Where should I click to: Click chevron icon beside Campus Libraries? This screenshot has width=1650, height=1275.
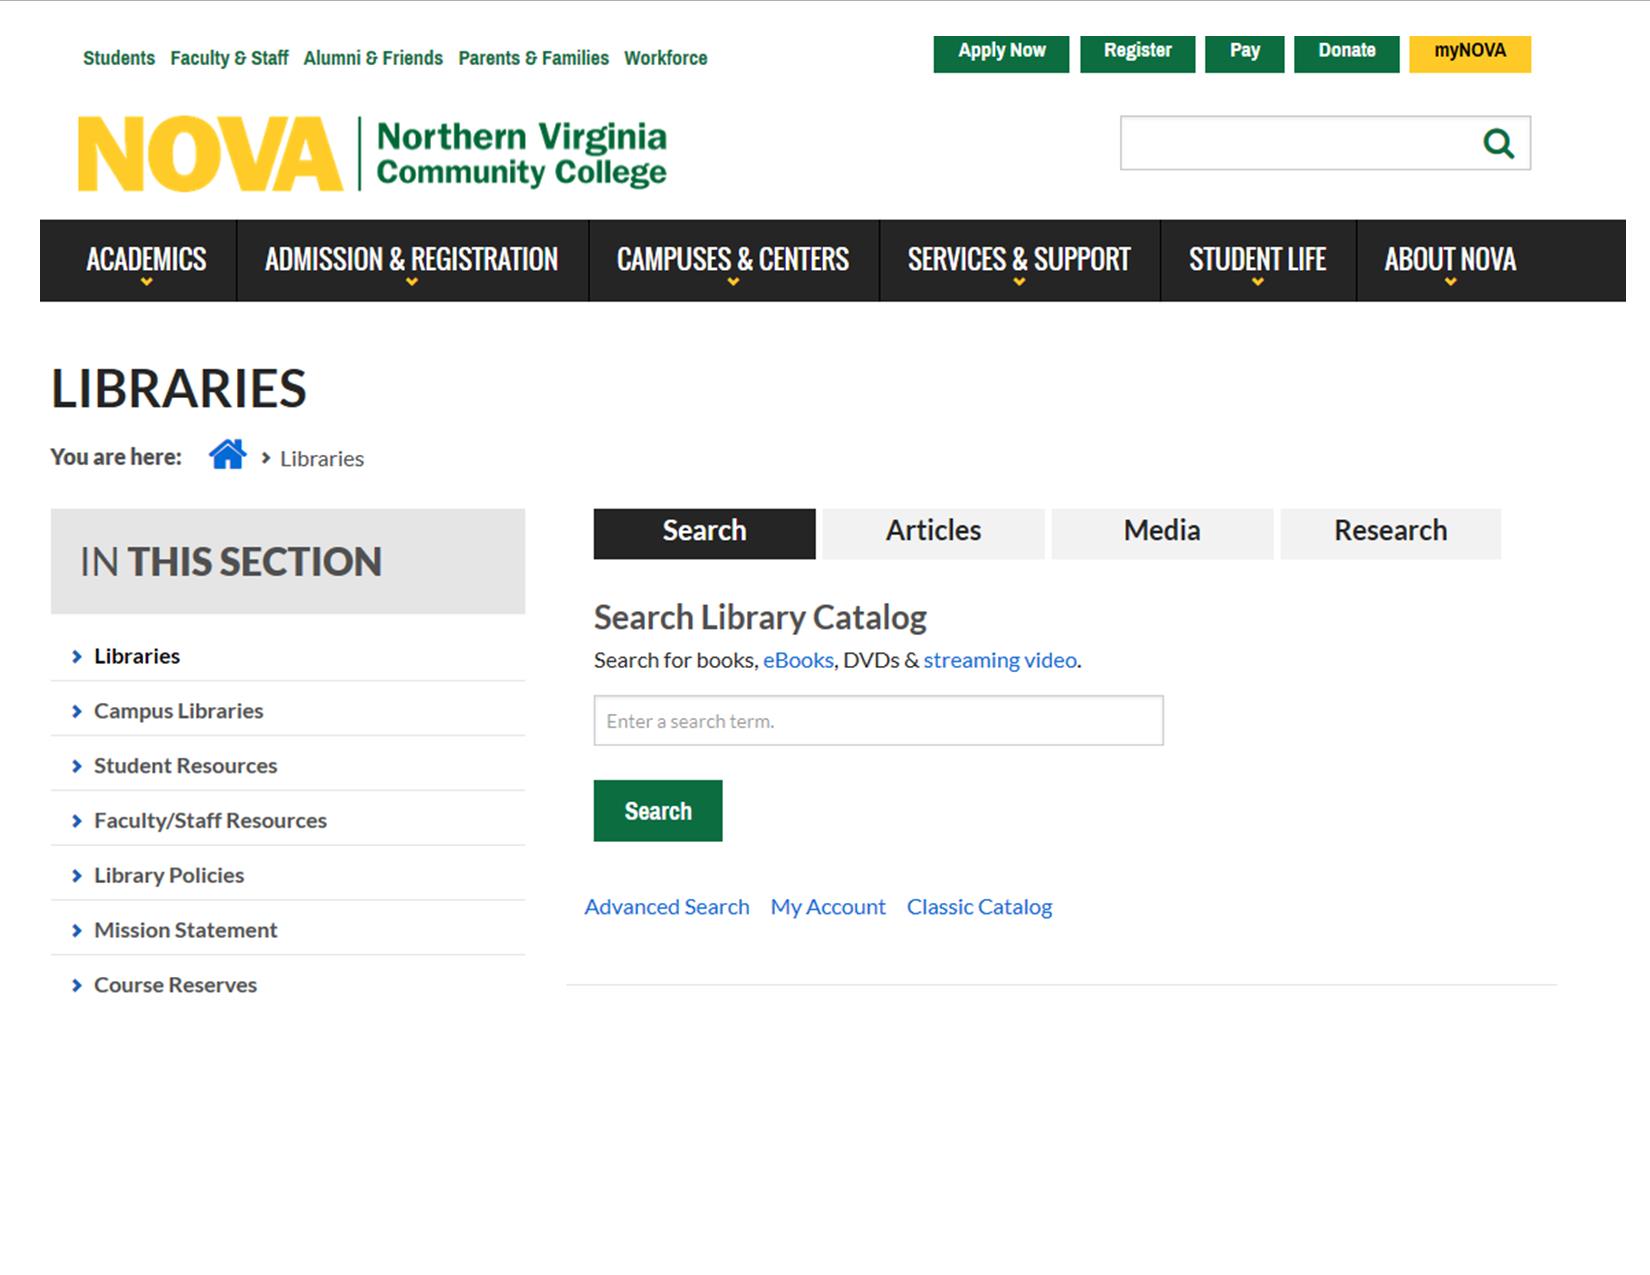point(77,712)
